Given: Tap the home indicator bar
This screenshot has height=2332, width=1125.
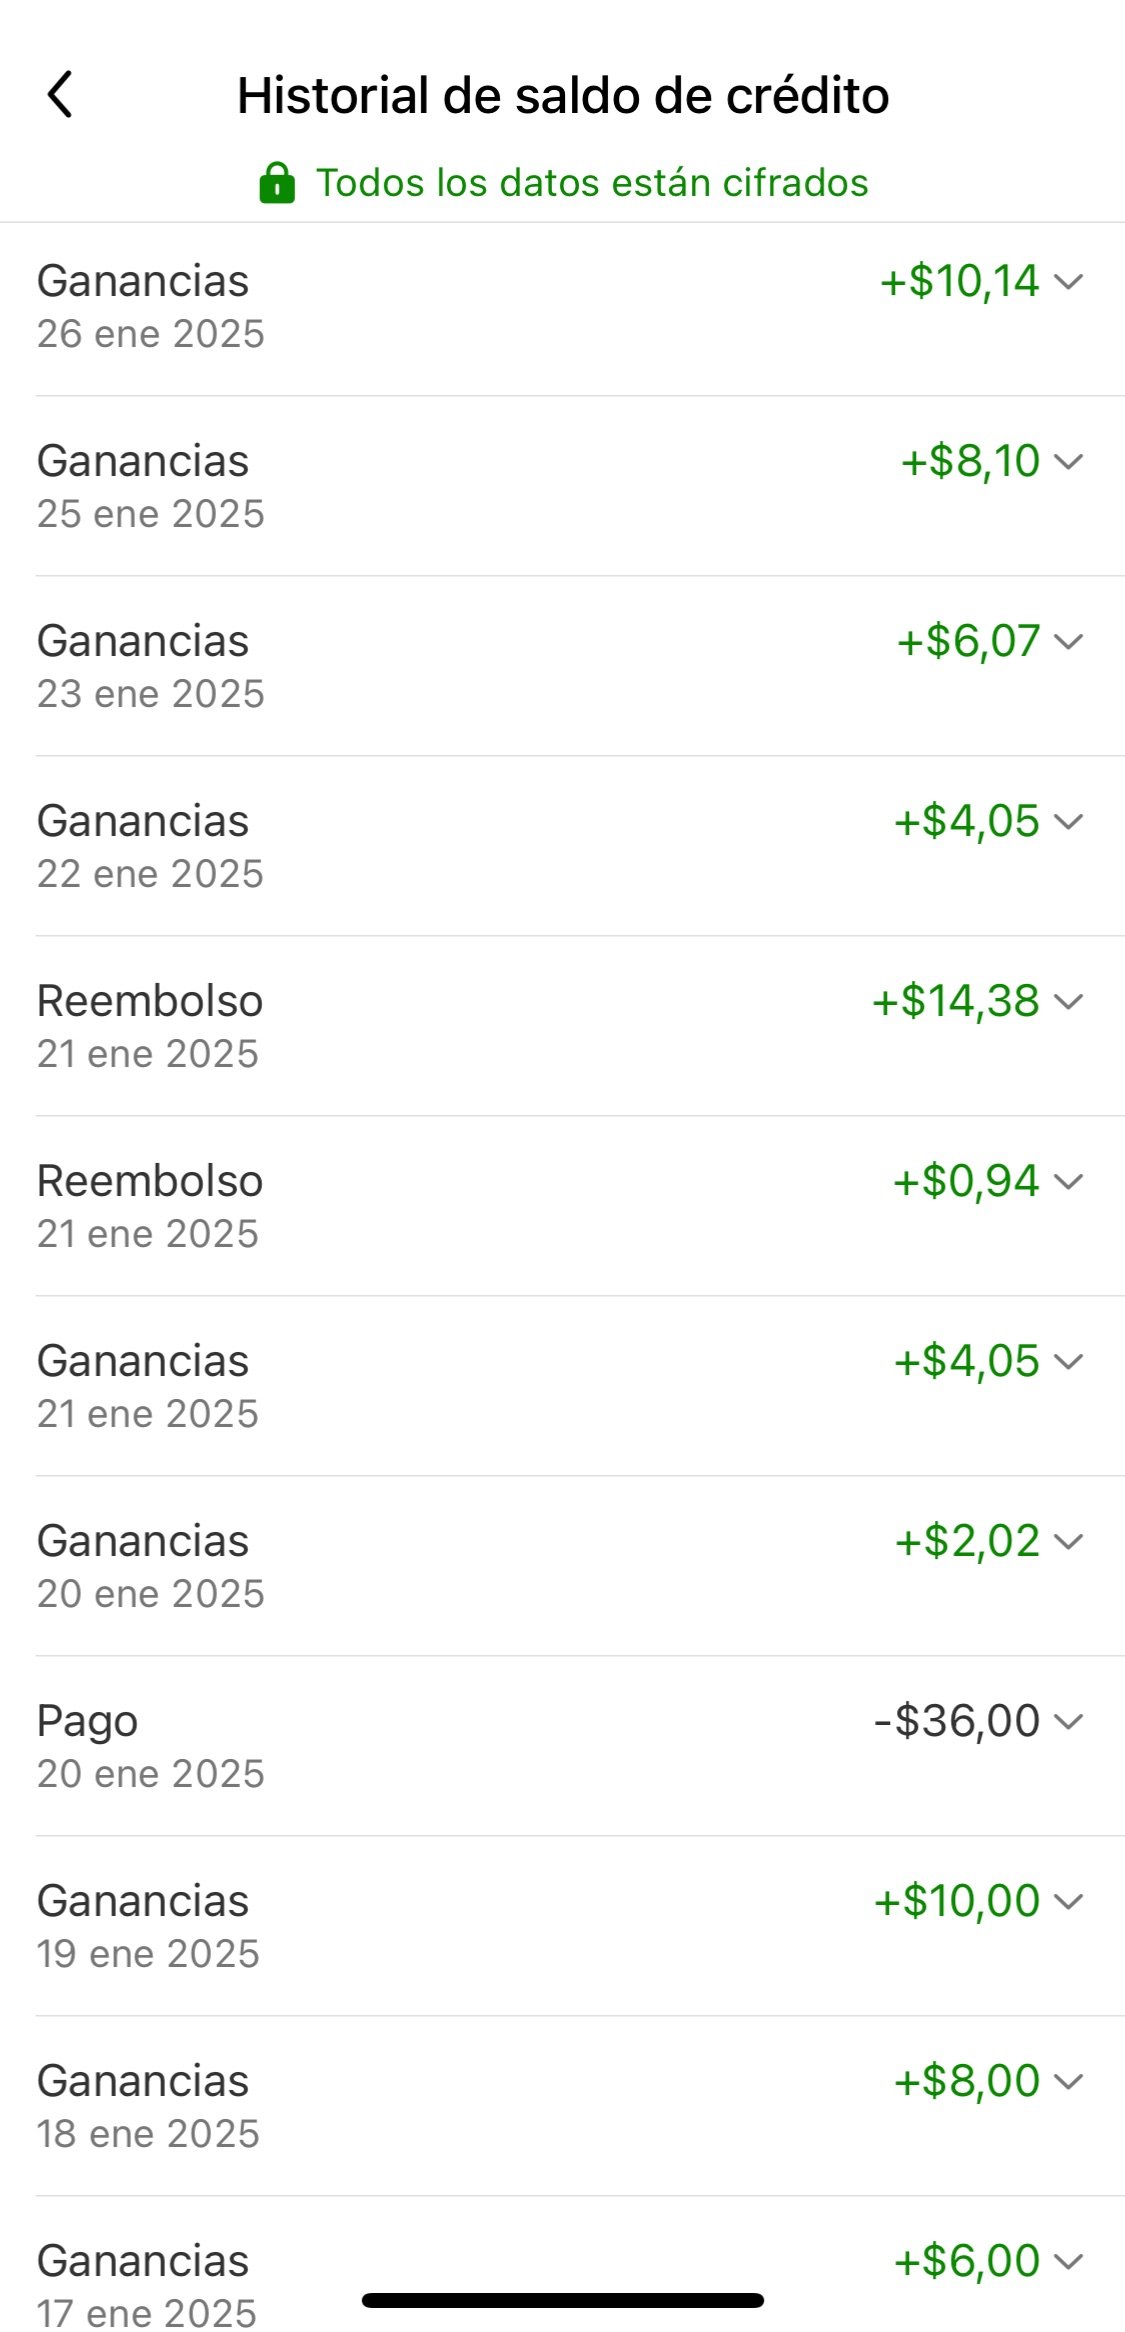Looking at the screenshot, I should pos(563,2300).
